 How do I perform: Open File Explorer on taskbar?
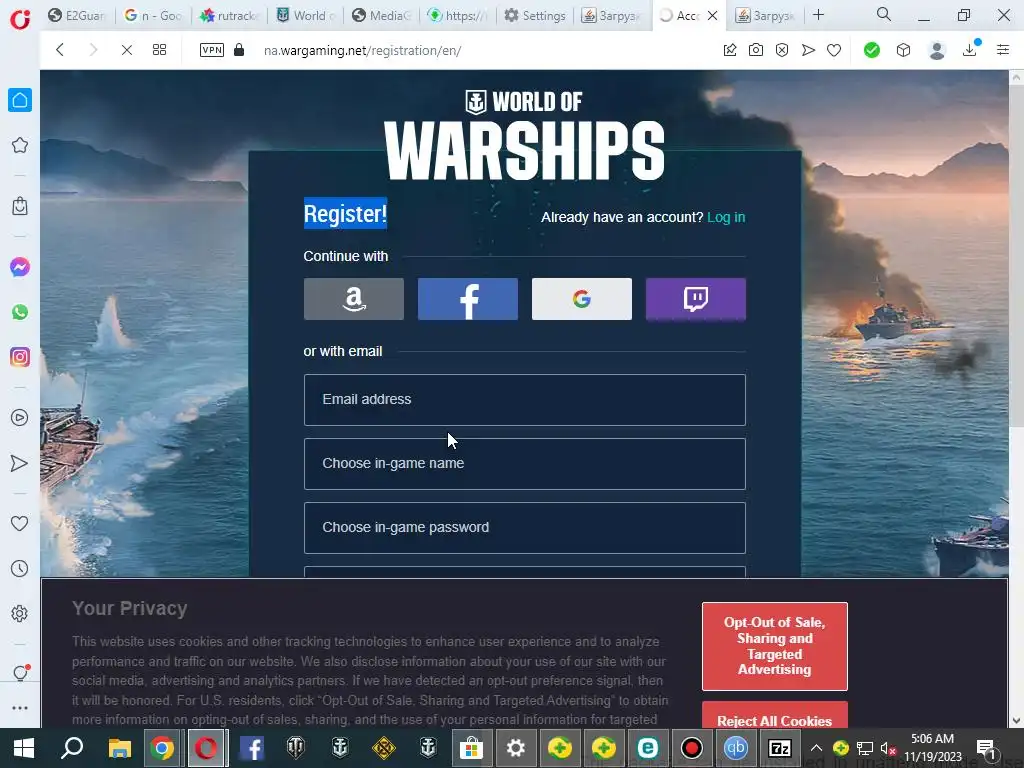pos(120,748)
